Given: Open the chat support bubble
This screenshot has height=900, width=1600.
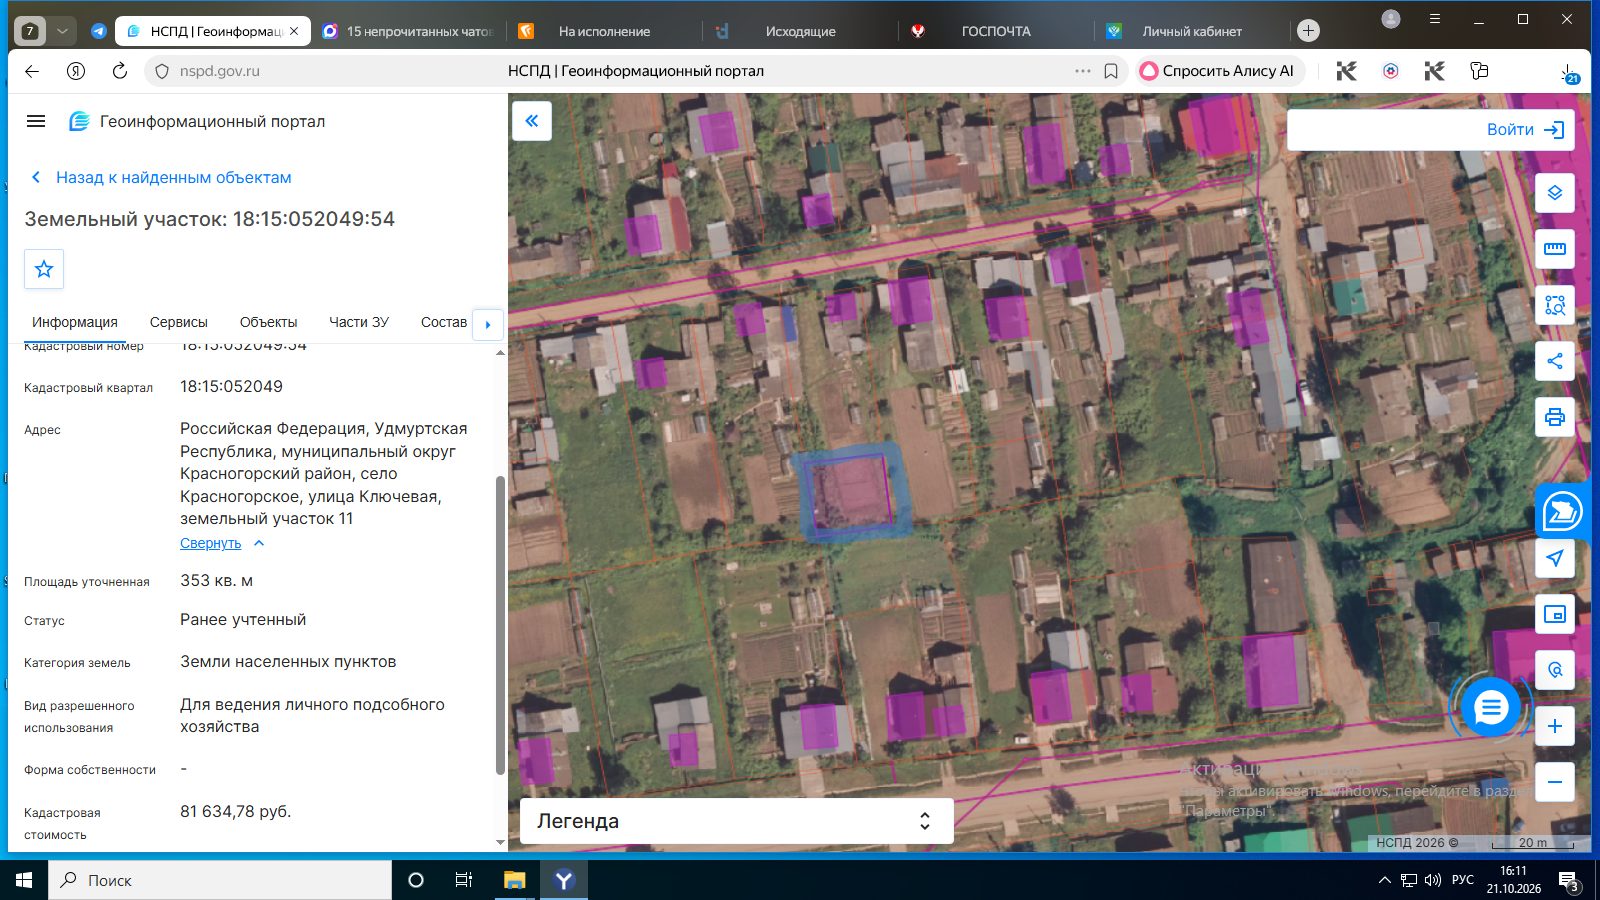Looking at the screenshot, I should [1490, 708].
